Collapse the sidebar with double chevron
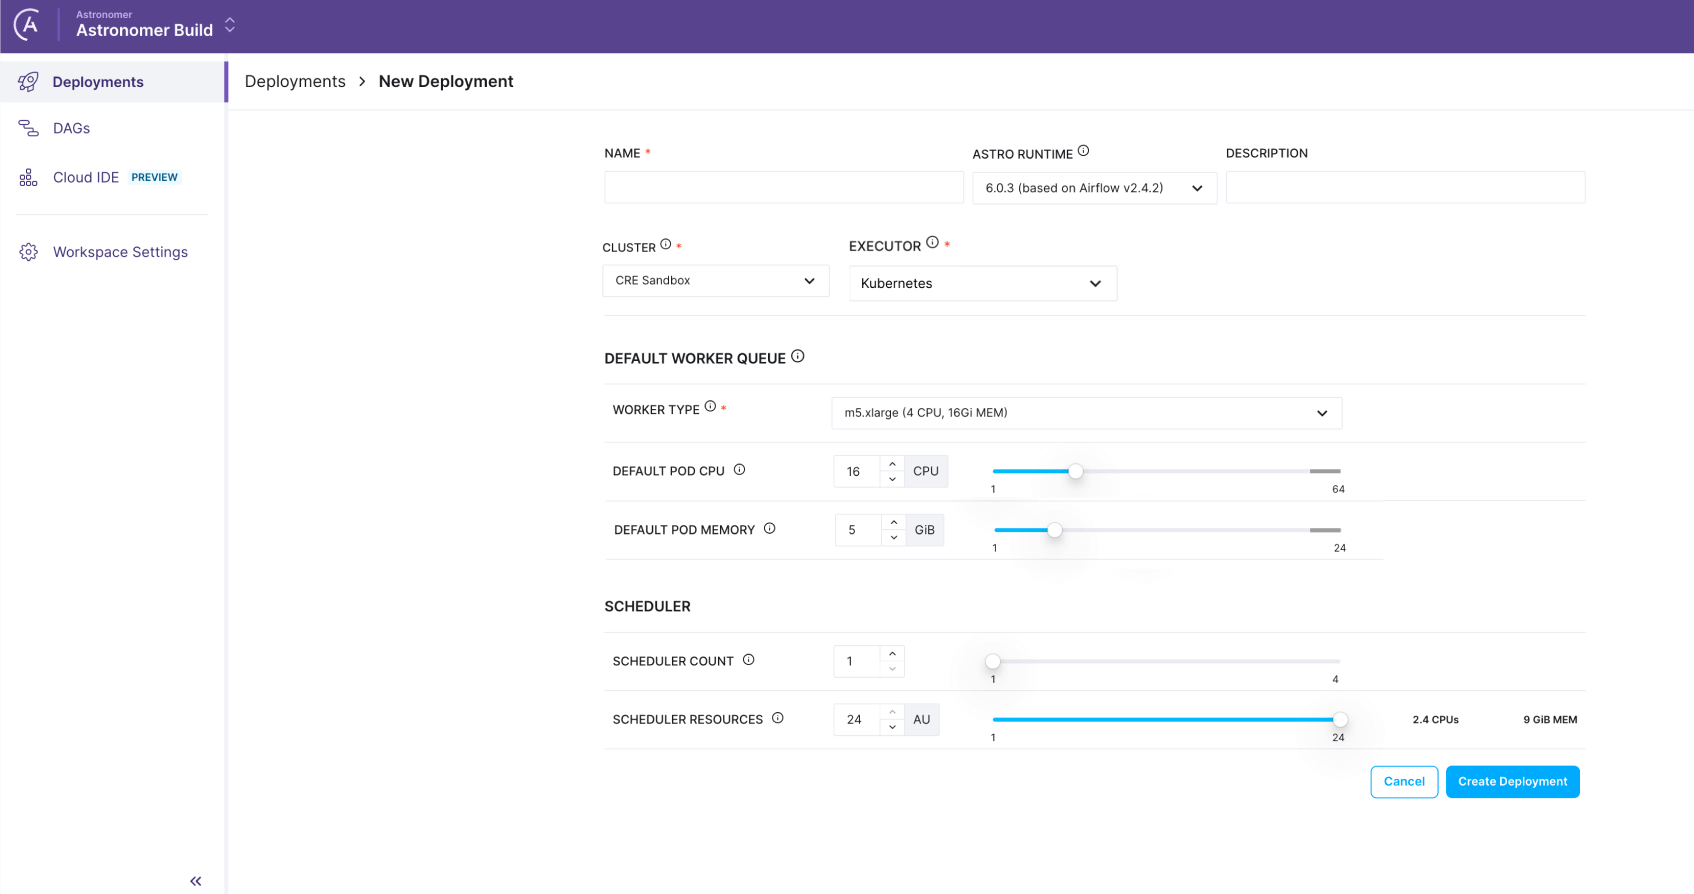This screenshot has width=1694, height=894. (x=196, y=881)
